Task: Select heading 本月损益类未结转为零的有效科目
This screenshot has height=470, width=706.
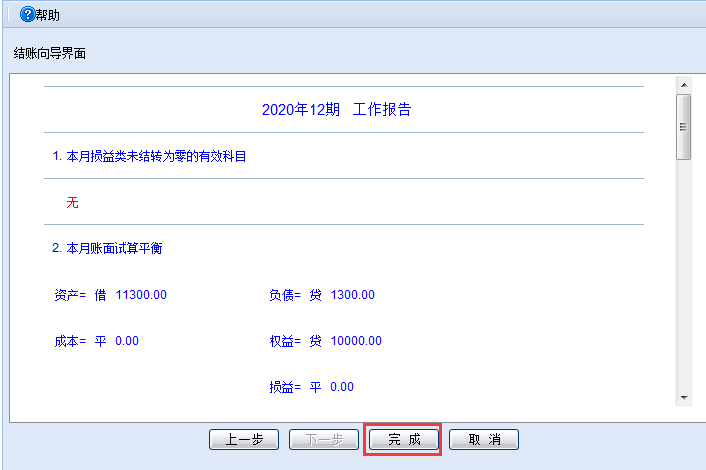Action: click(x=156, y=156)
